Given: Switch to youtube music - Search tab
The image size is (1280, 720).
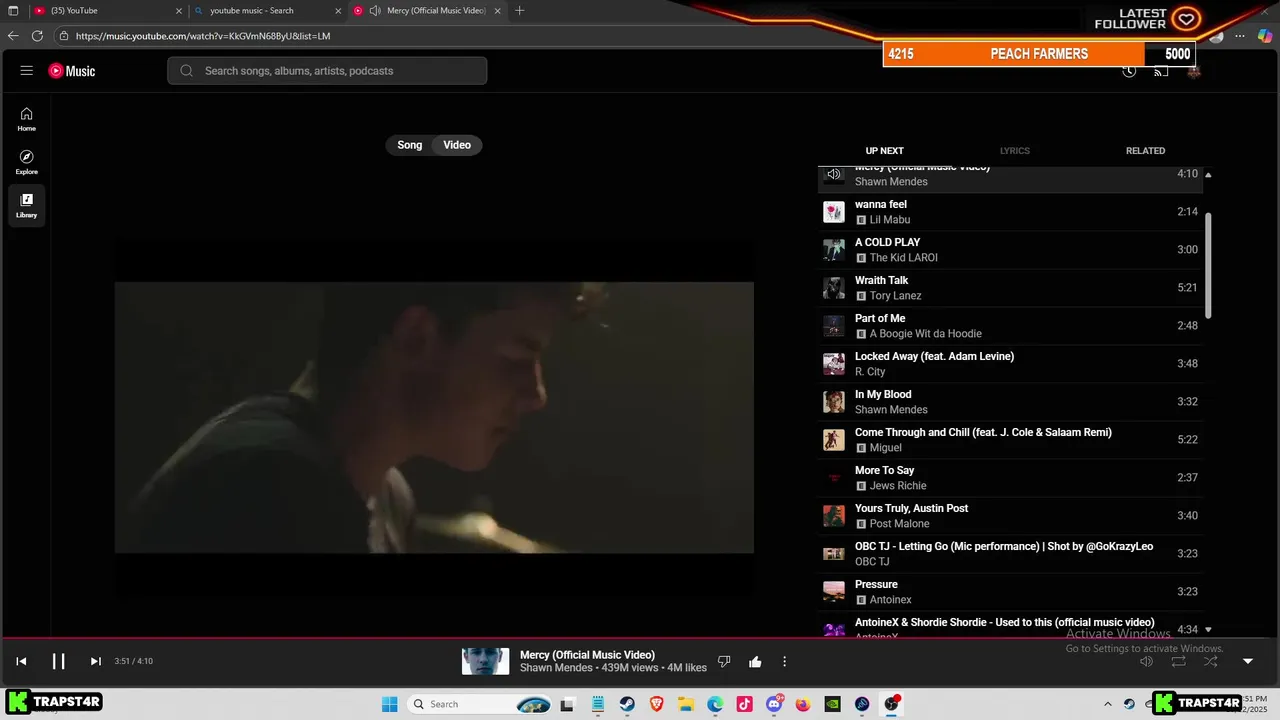Looking at the screenshot, I should (268, 11).
